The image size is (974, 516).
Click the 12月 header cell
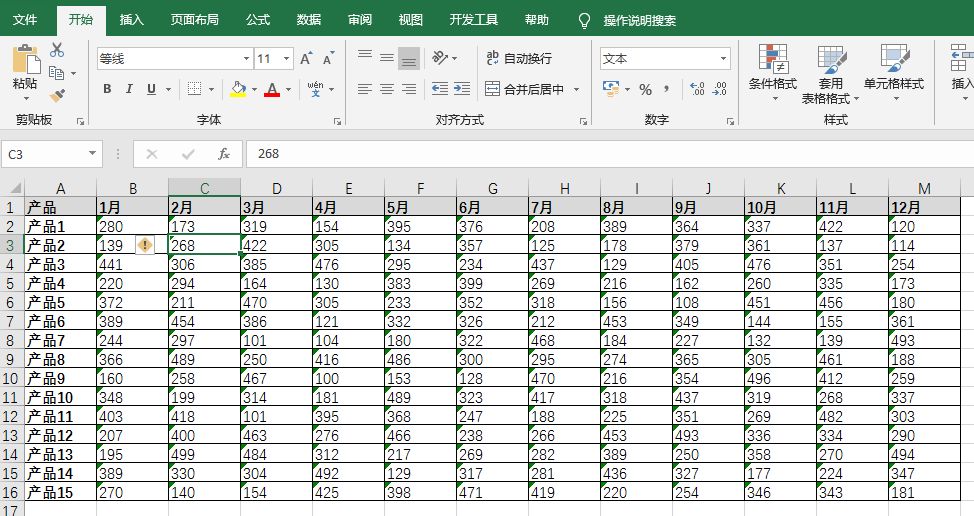click(924, 207)
